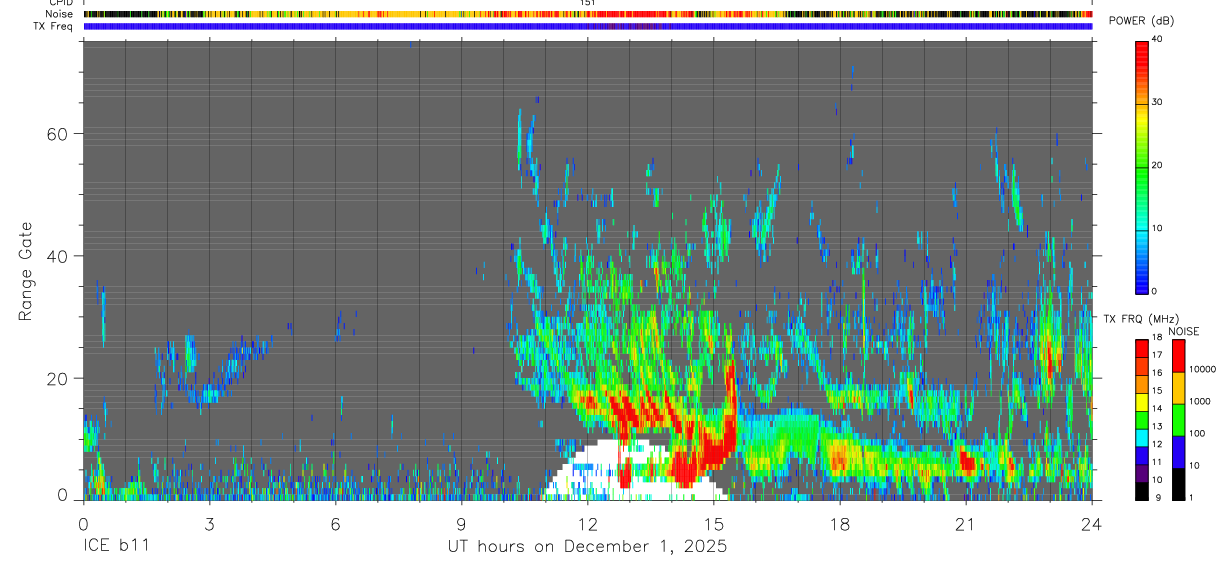
Task: Click the blue NOISE swatch between 10 and 100
Action: pos(1178,452)
